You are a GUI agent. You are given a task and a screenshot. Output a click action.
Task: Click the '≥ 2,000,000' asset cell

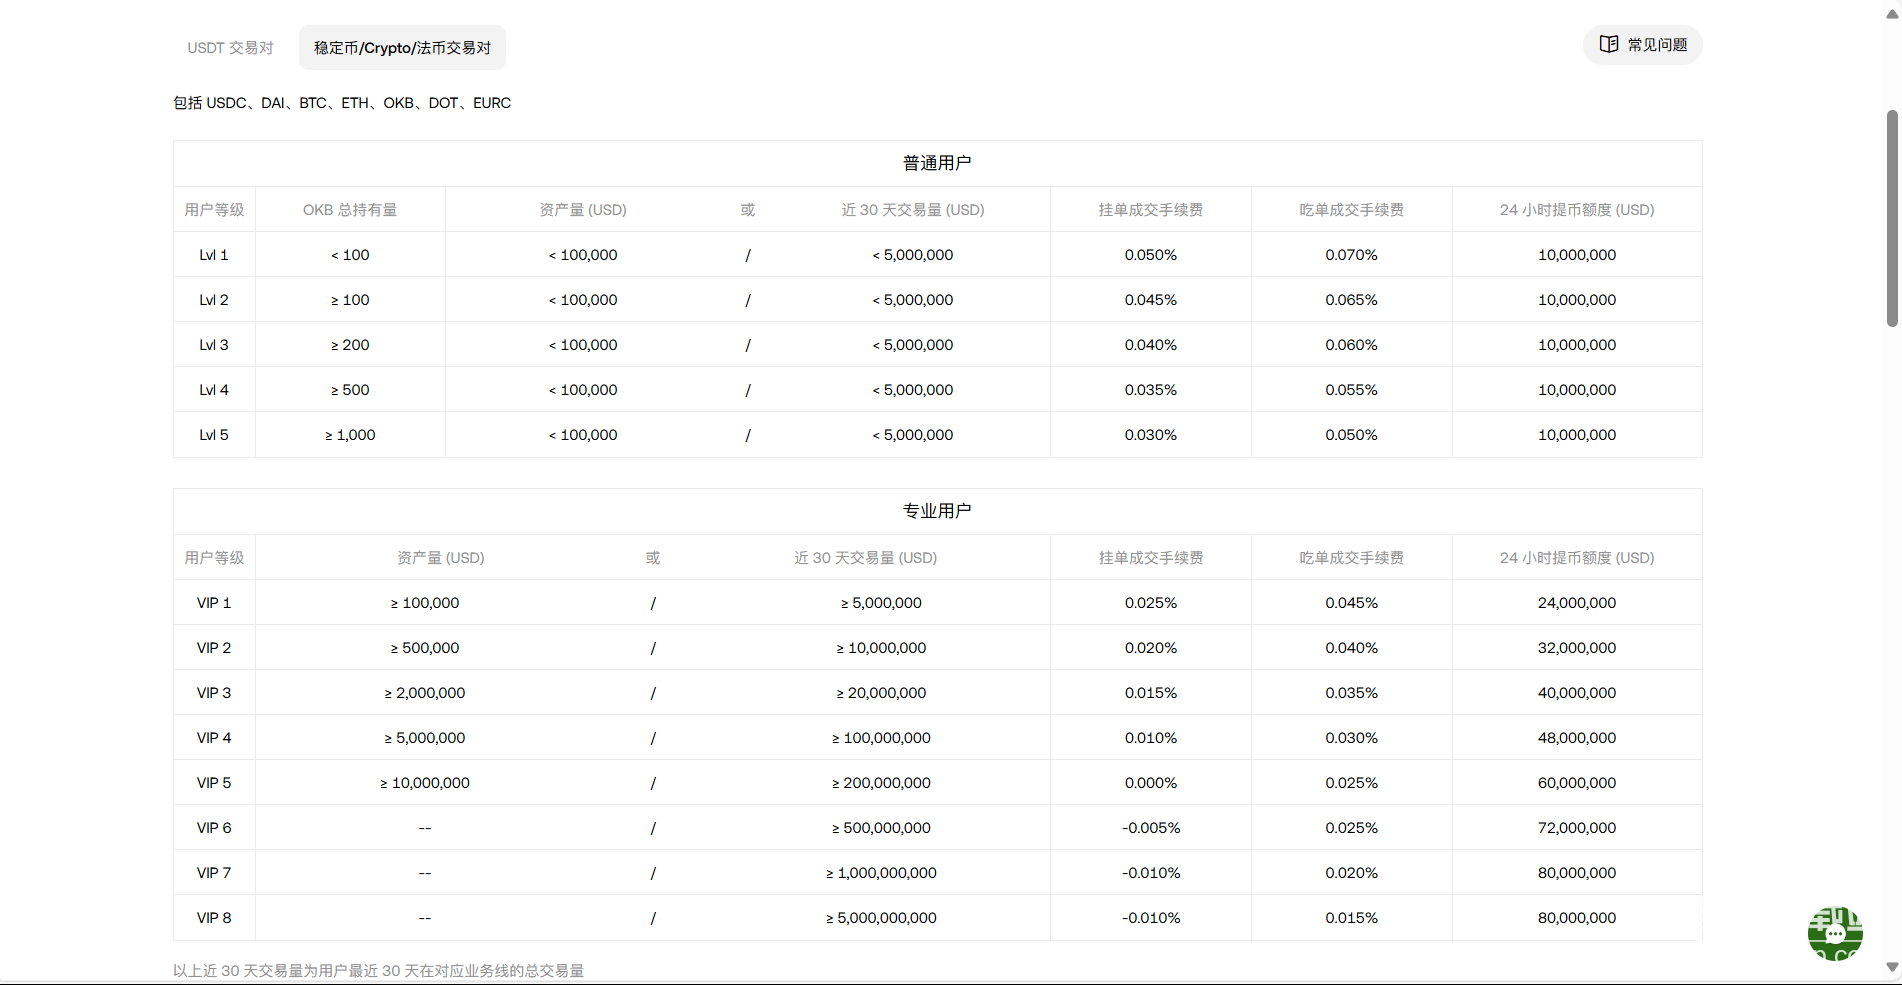pyautogui.click(x=425, y=693)
